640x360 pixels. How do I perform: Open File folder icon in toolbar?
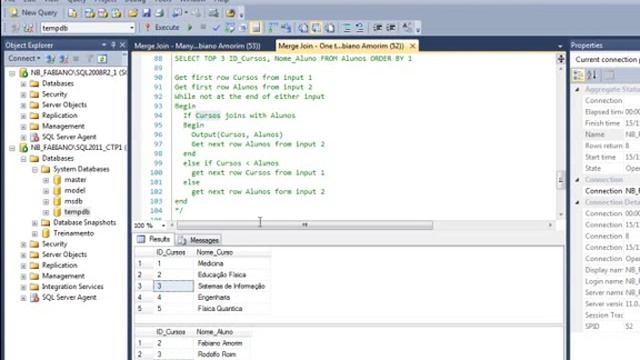[133, 13]
